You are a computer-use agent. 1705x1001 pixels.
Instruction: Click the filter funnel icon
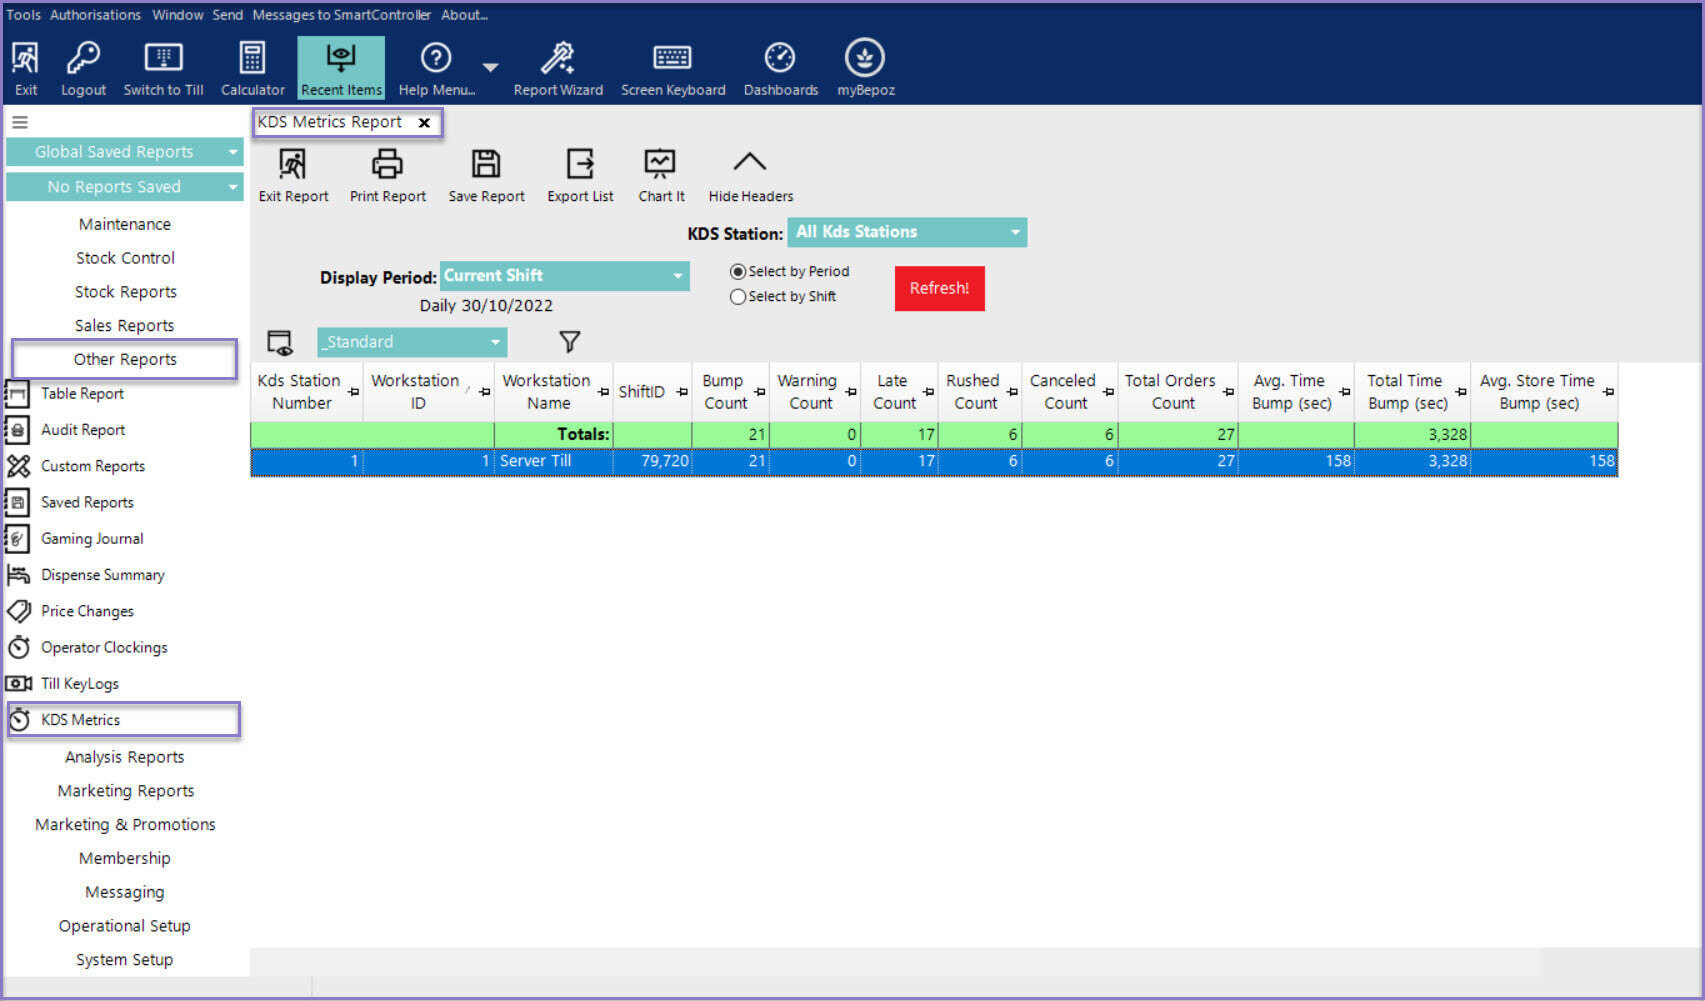click(569, 342)
